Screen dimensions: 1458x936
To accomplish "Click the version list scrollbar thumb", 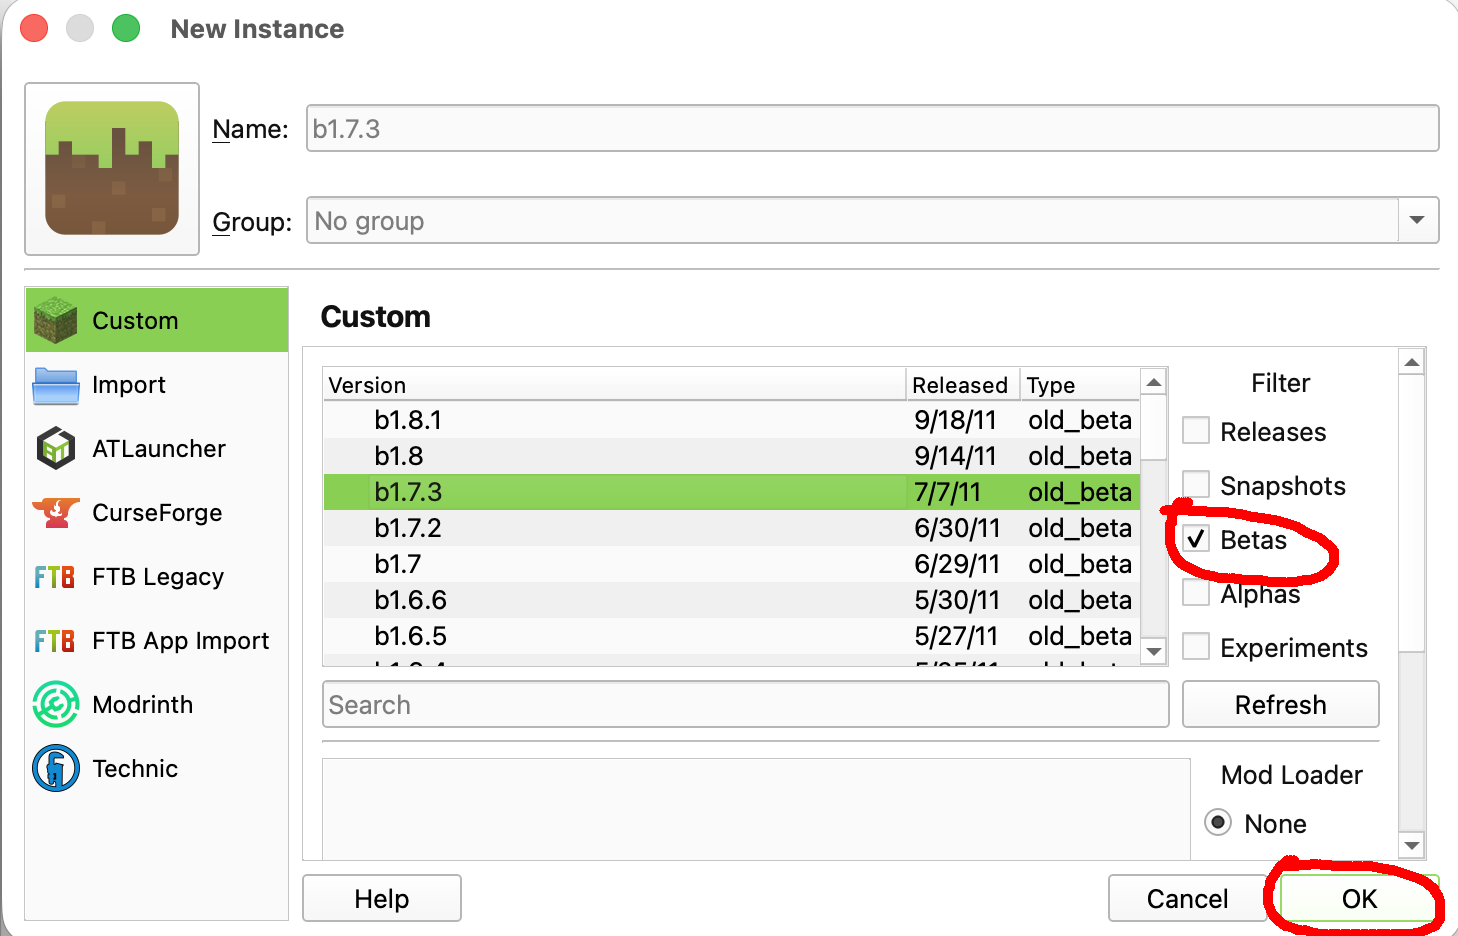I will coord(1154,428).
